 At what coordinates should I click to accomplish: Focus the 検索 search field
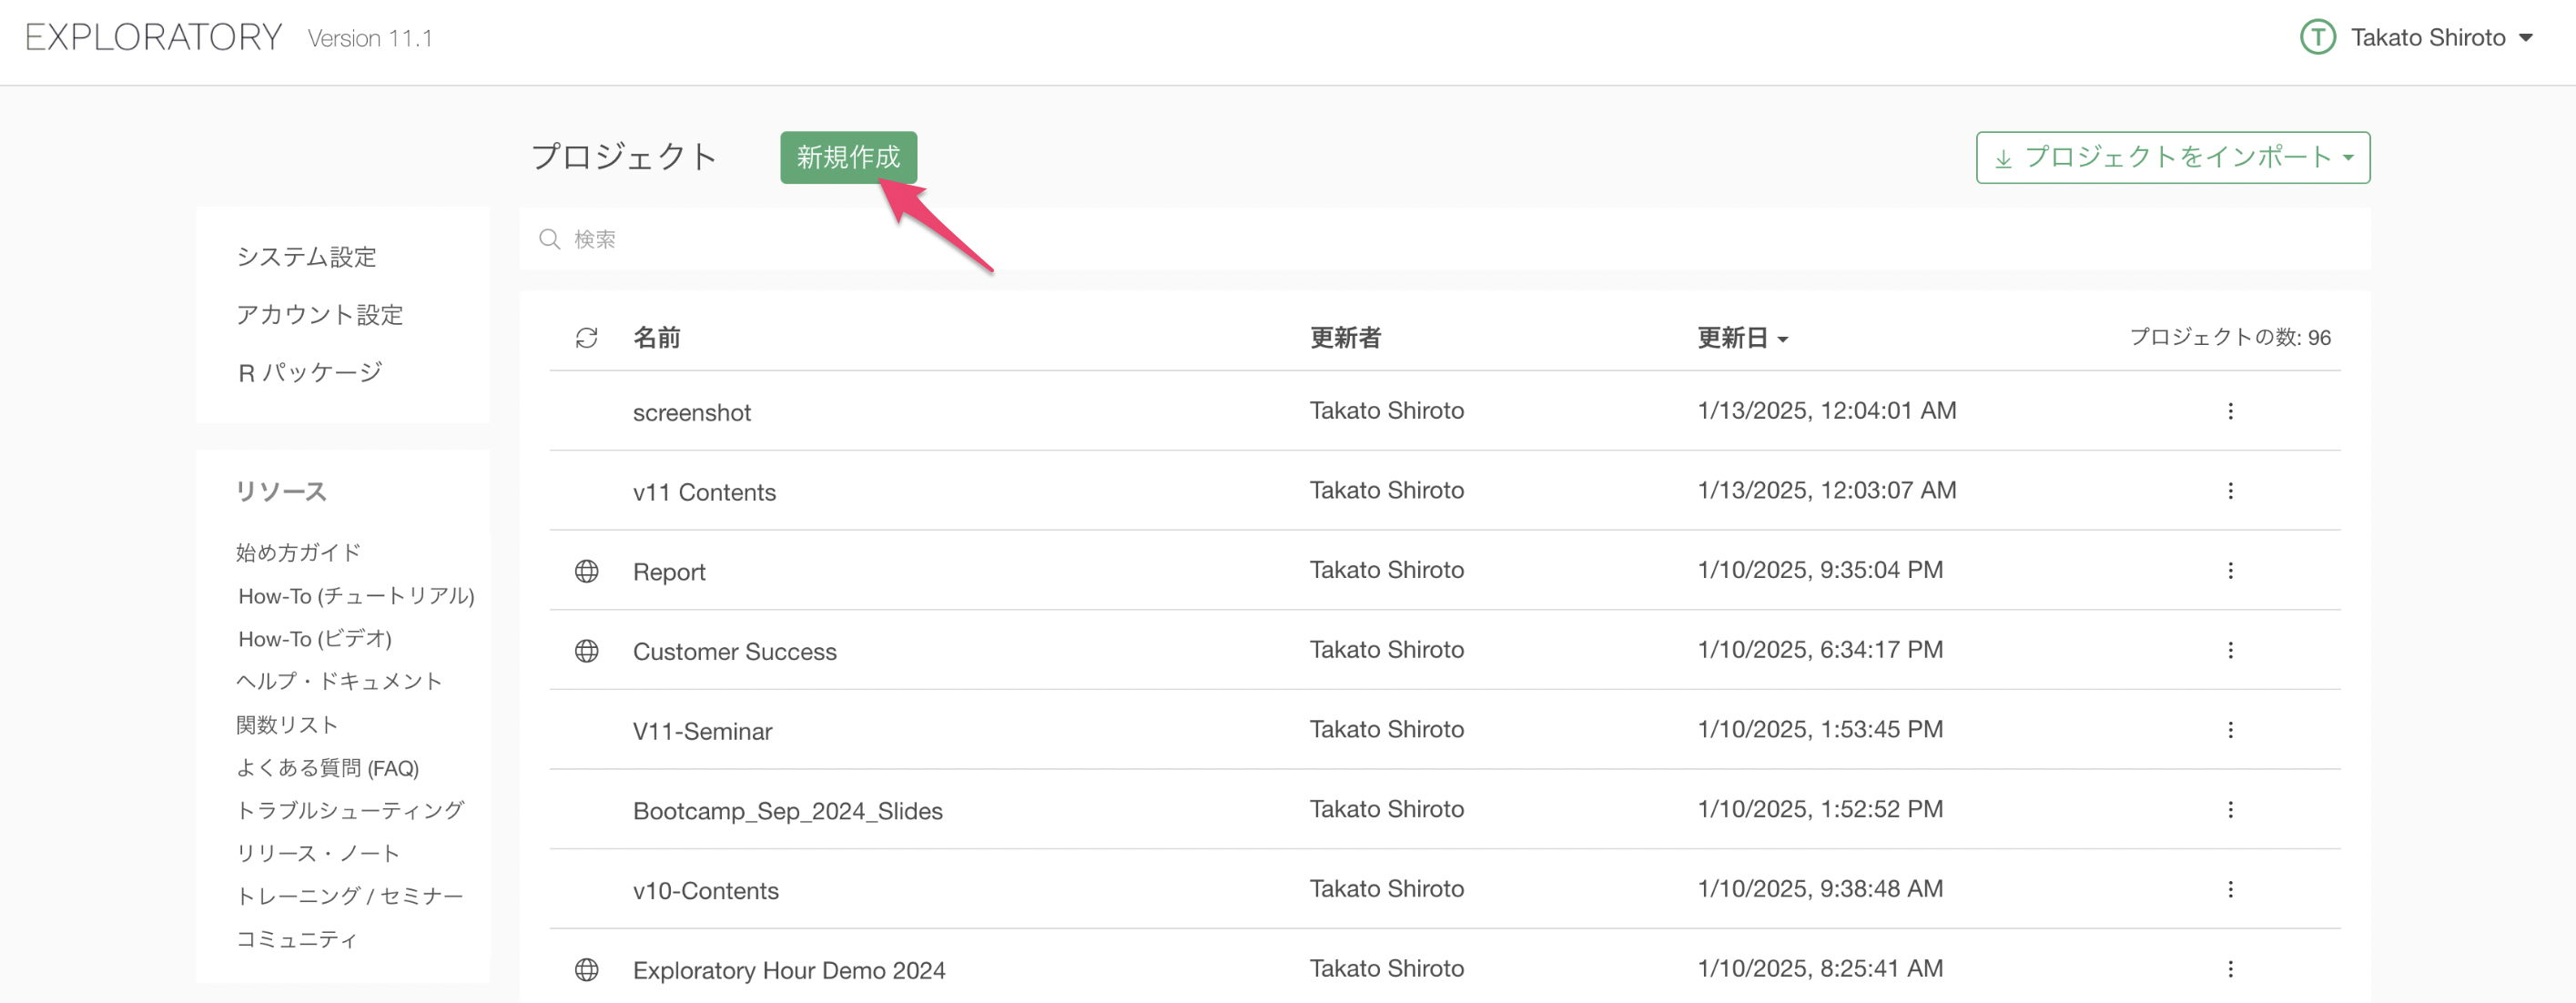click(1445, 239)
